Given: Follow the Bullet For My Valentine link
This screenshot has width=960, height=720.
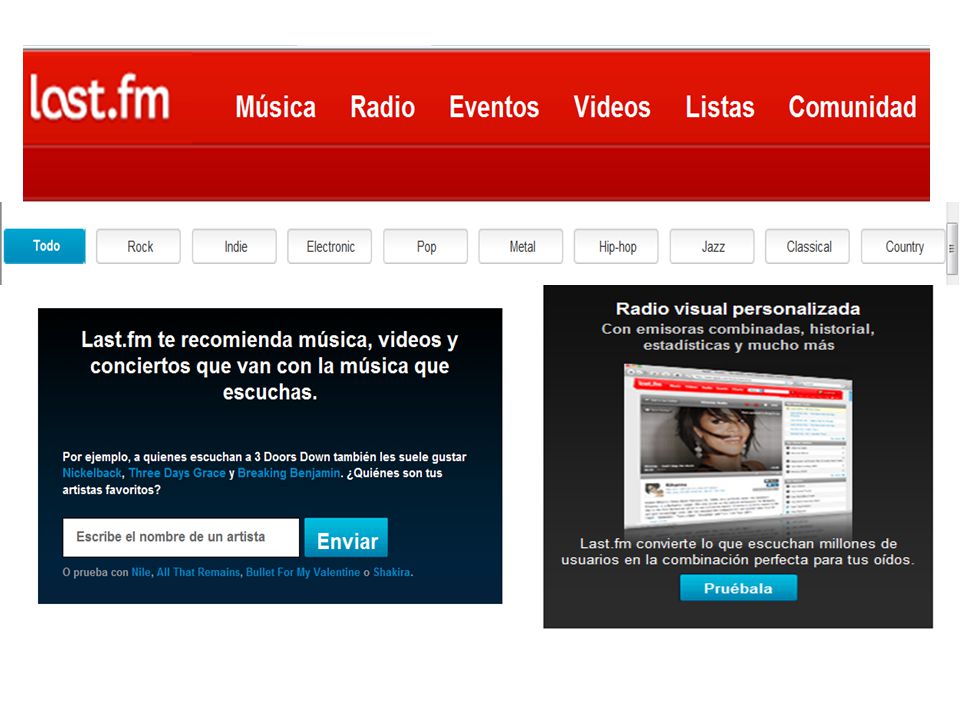Looking at the screenshot, I should [x=303, y=572].
